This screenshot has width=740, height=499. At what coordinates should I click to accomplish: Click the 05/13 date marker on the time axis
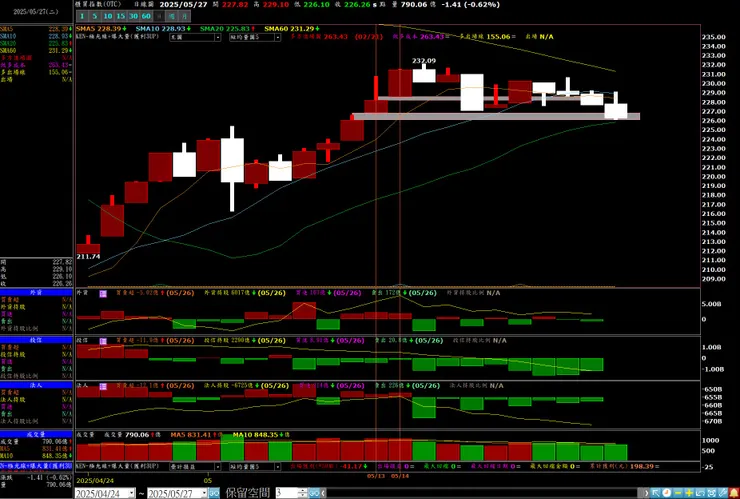376,476
